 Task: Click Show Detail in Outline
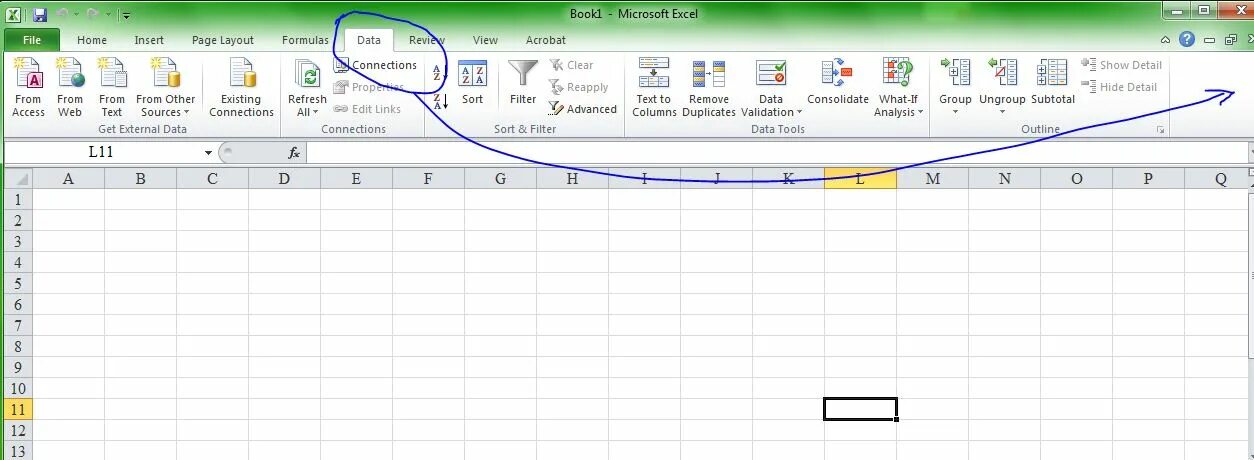click(1122, 65)
